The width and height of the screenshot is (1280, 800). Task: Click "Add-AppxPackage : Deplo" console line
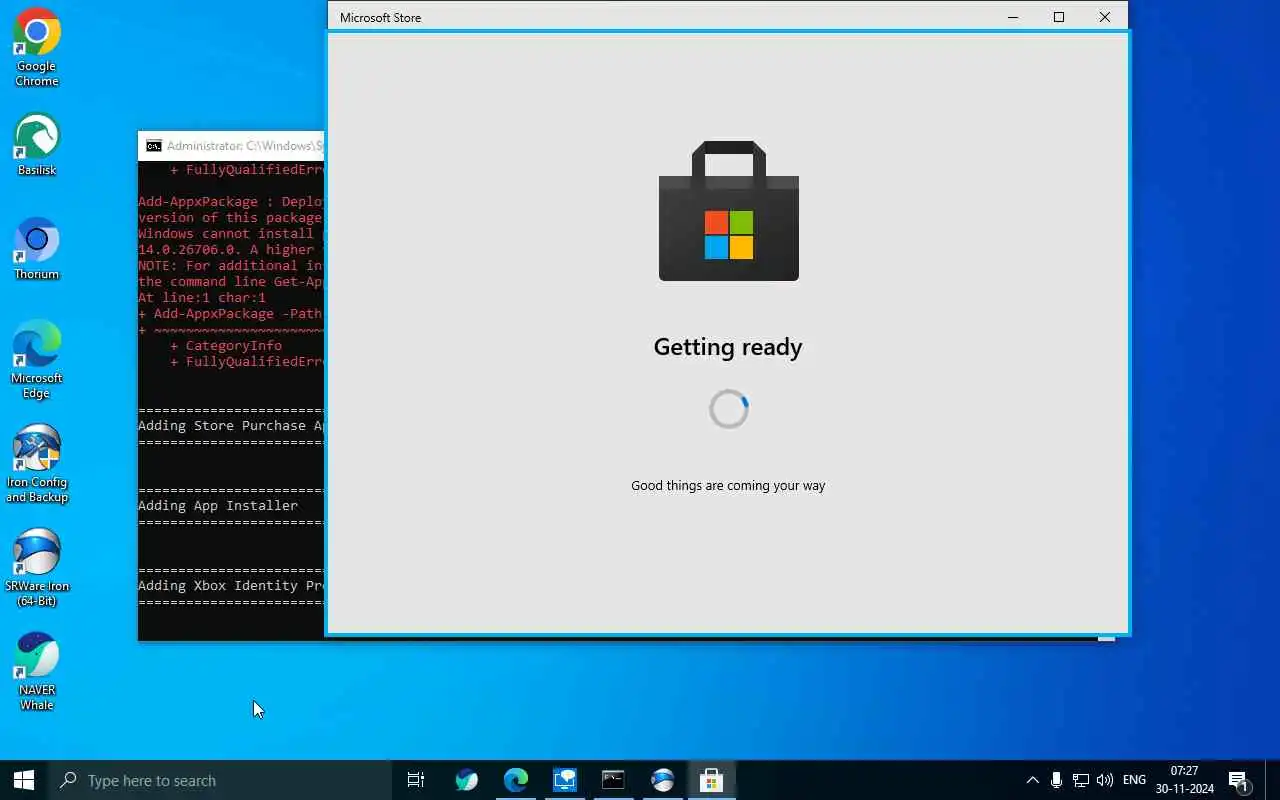[231, 201]
